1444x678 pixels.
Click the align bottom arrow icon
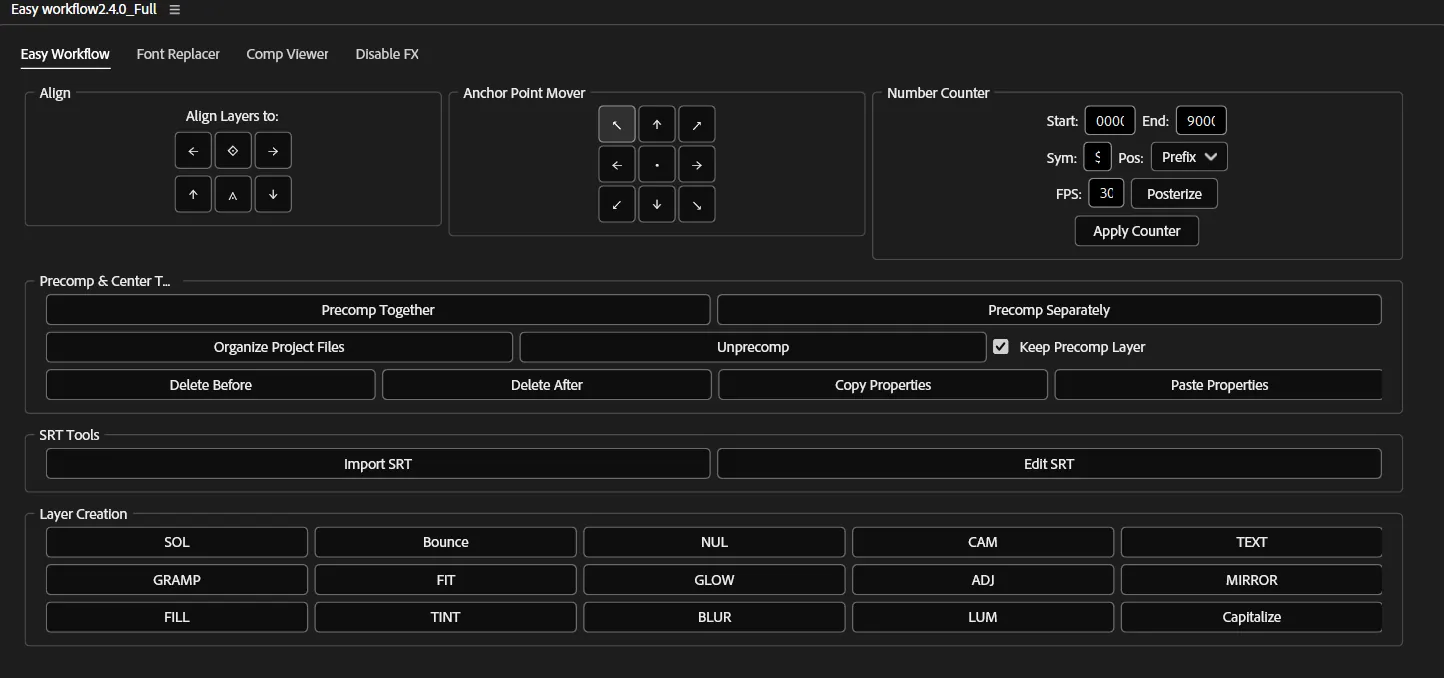pyautogui.click(x=273, y=194)
